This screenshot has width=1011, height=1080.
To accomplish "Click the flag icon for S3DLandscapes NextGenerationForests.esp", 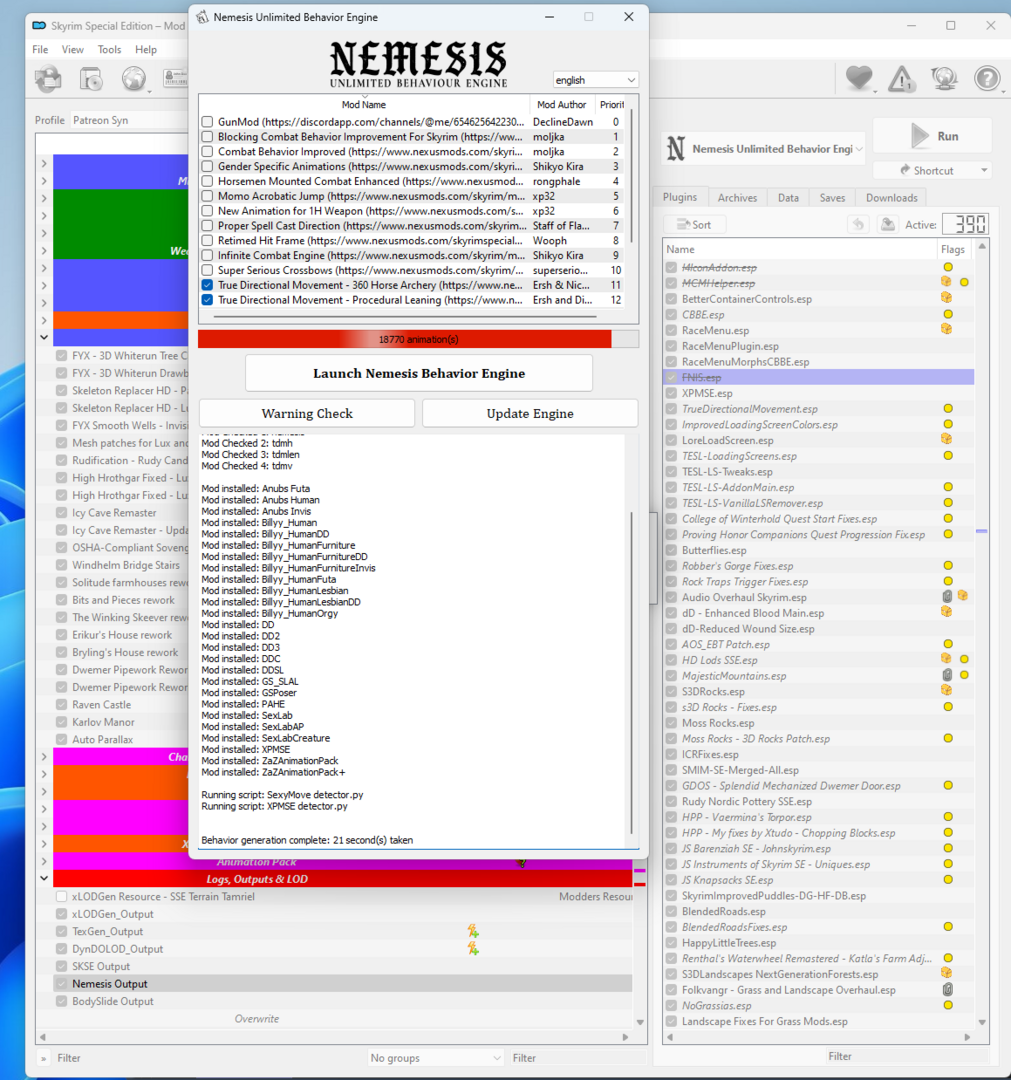I will pos(946,973).
